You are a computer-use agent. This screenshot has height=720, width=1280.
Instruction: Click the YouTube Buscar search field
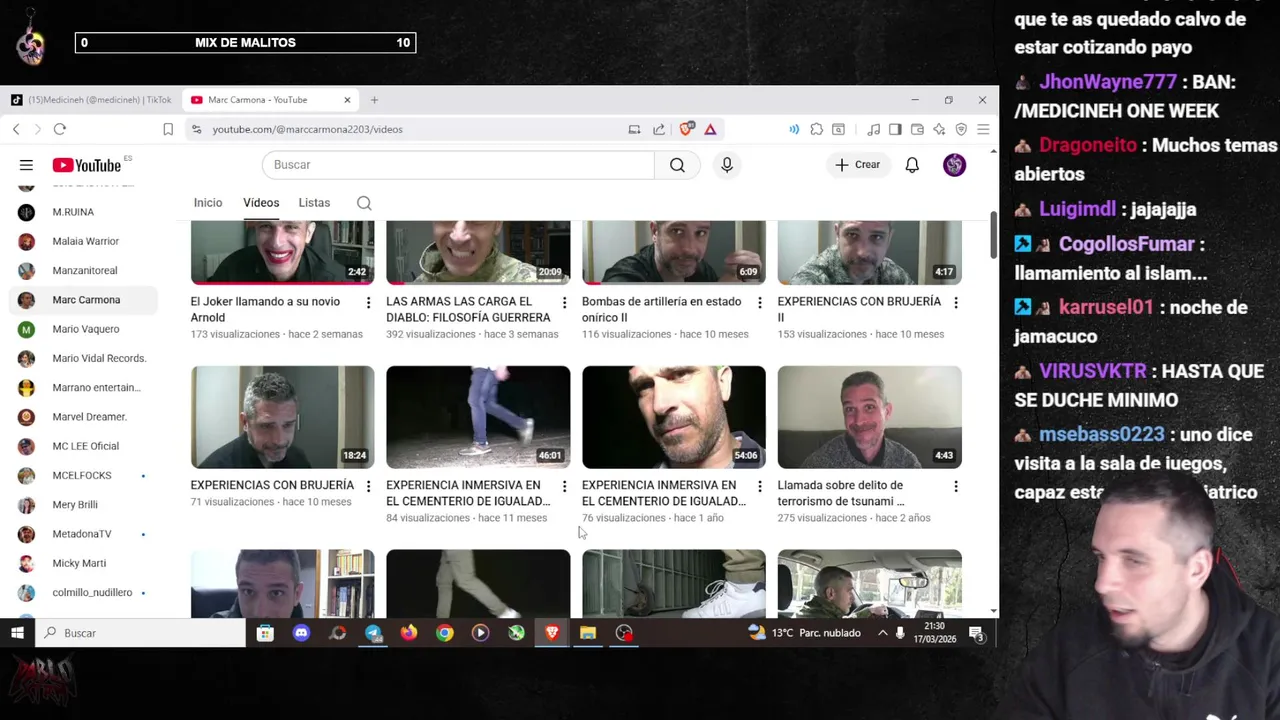[x=458, y=165]
